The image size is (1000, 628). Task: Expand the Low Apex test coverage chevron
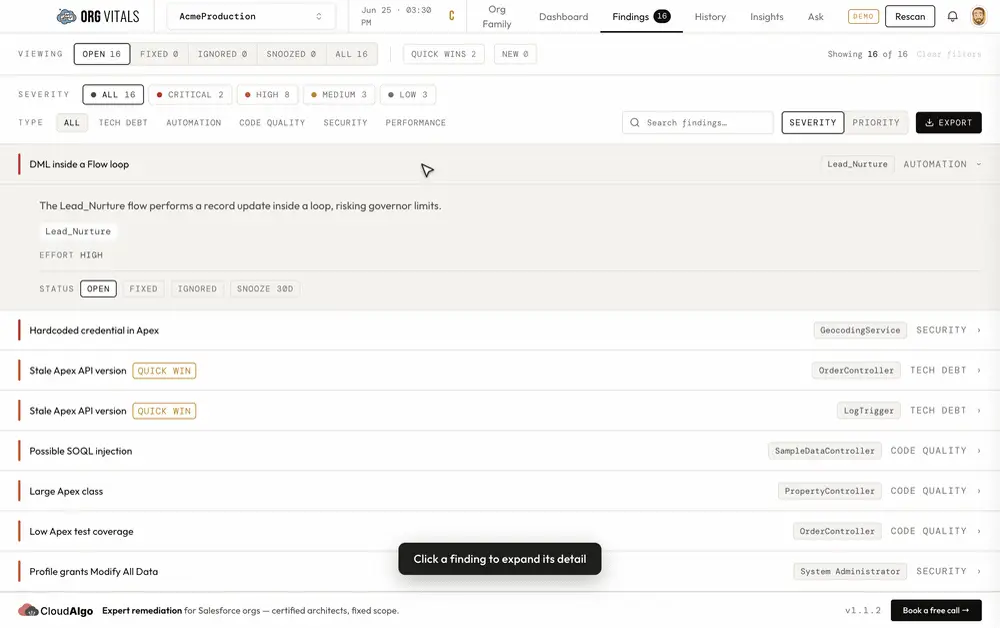[x=979, y=531]
